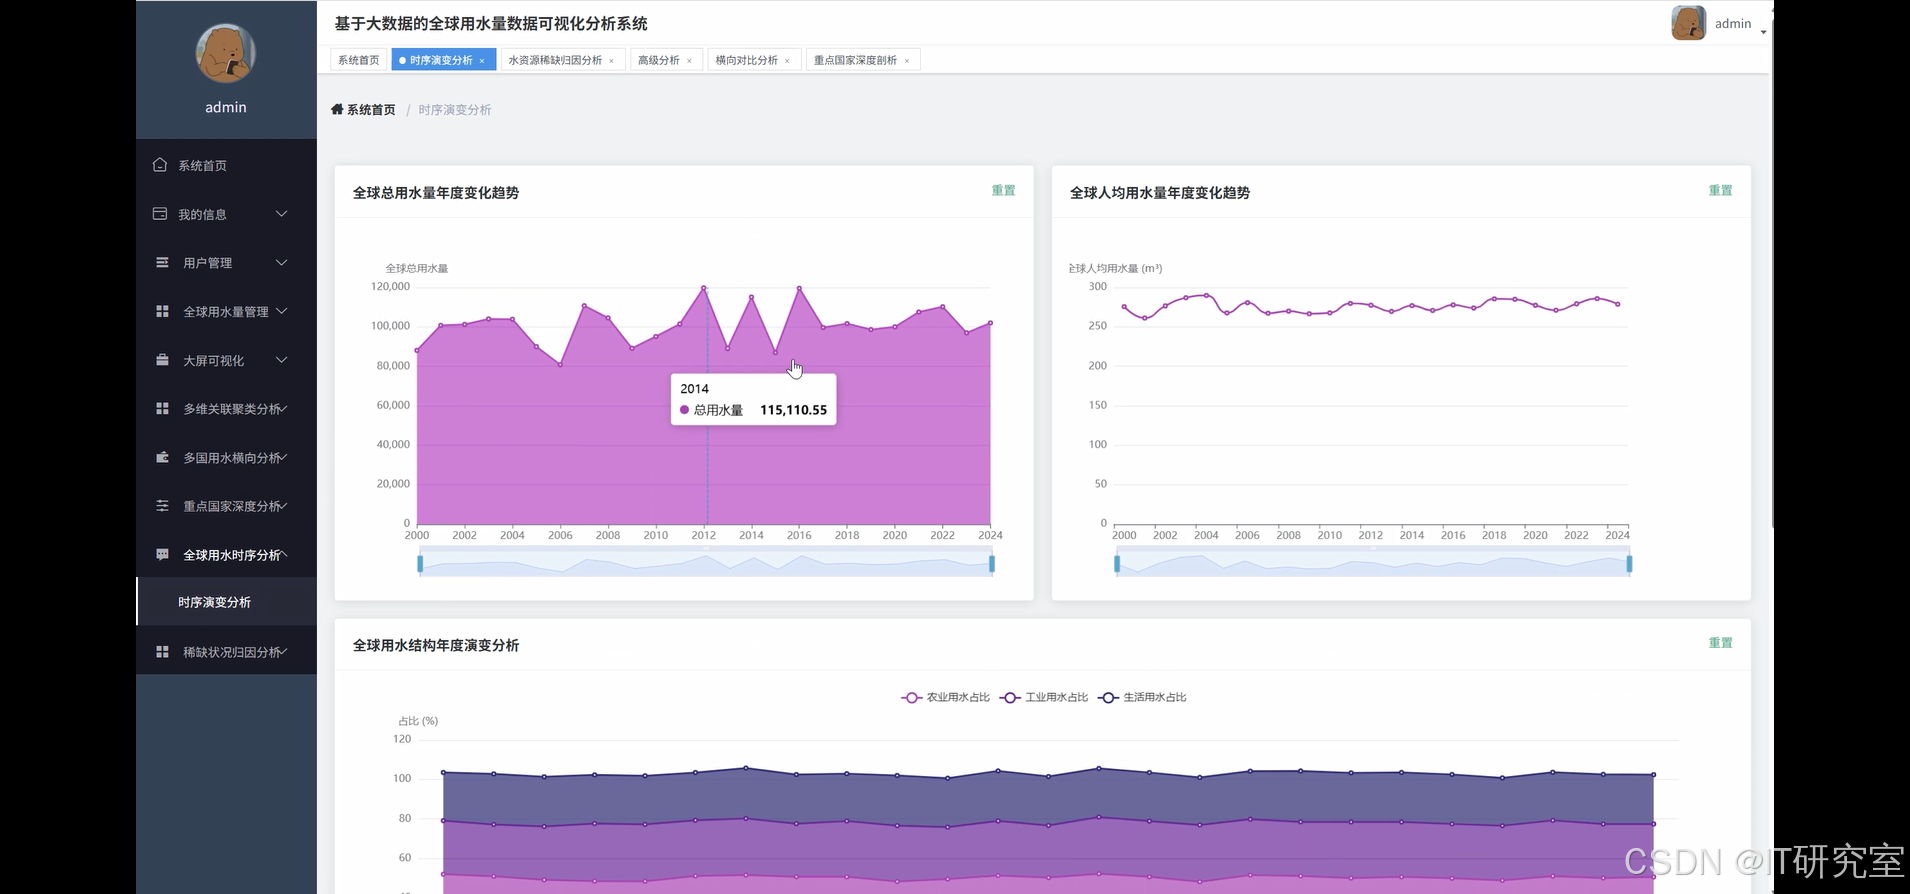This screenshot has width=1910, height=894.
Task: Close the 横向对比分析 tab
Action: 787,61
